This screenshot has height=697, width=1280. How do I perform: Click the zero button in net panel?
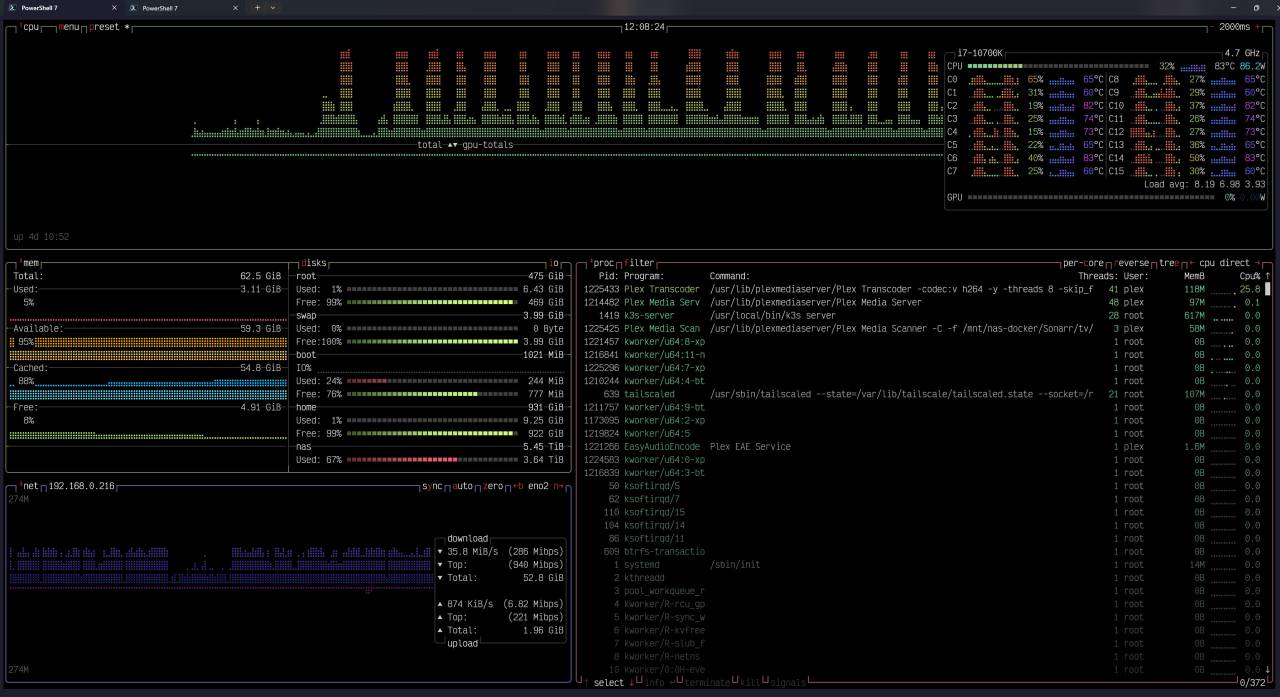(x=494, y=486)
